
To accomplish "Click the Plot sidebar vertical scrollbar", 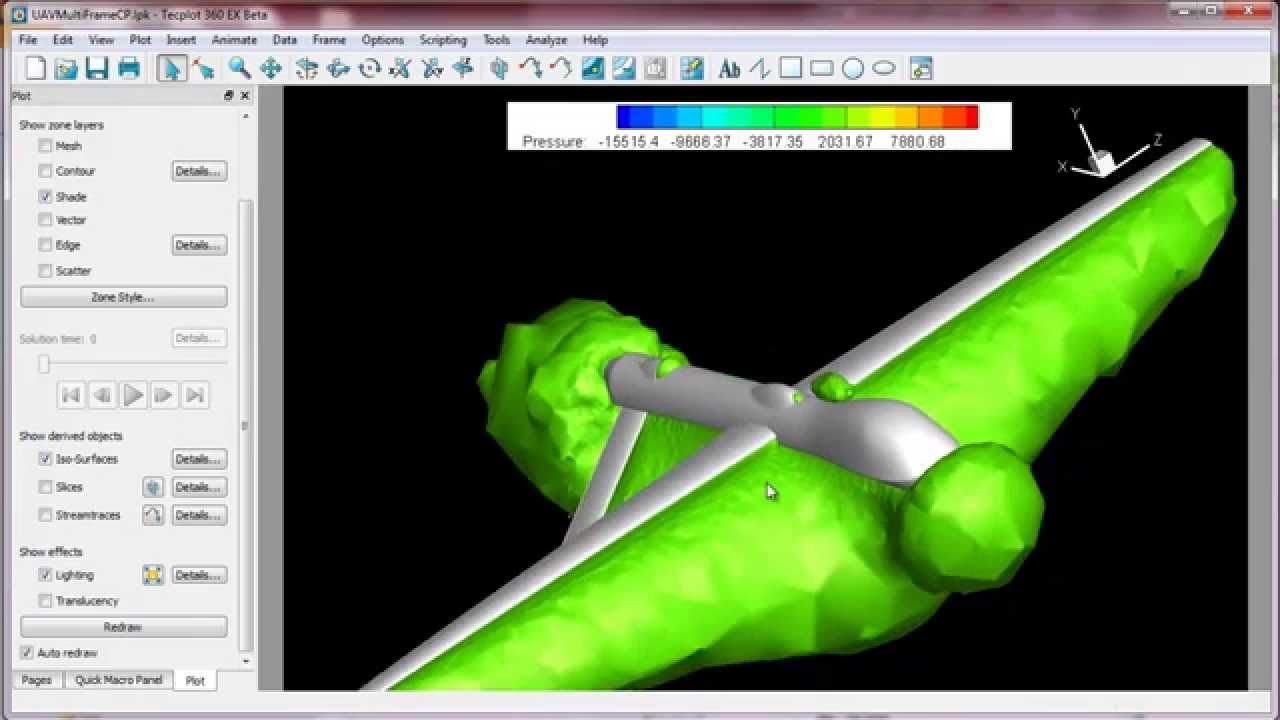I will point(246,425).
